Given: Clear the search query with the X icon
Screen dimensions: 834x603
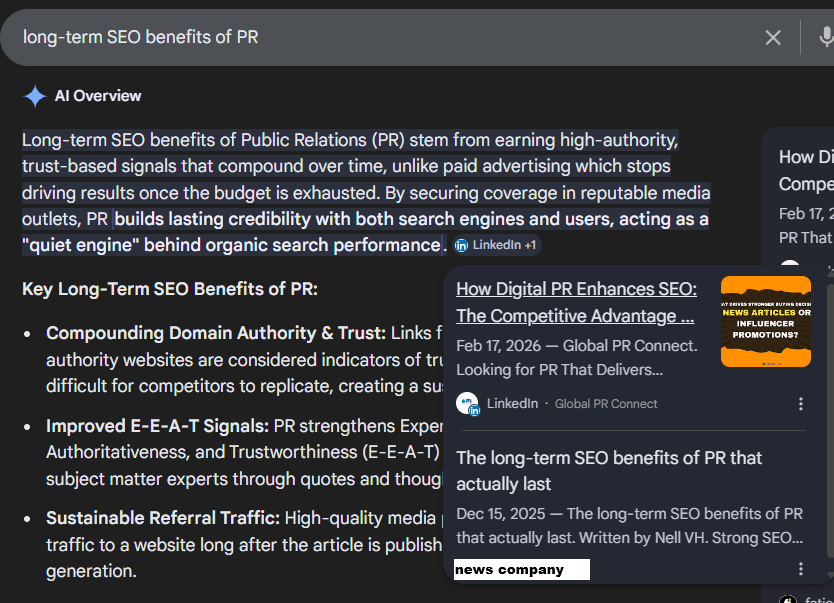Looking at the screenshot, I should (x=773, y=37).
